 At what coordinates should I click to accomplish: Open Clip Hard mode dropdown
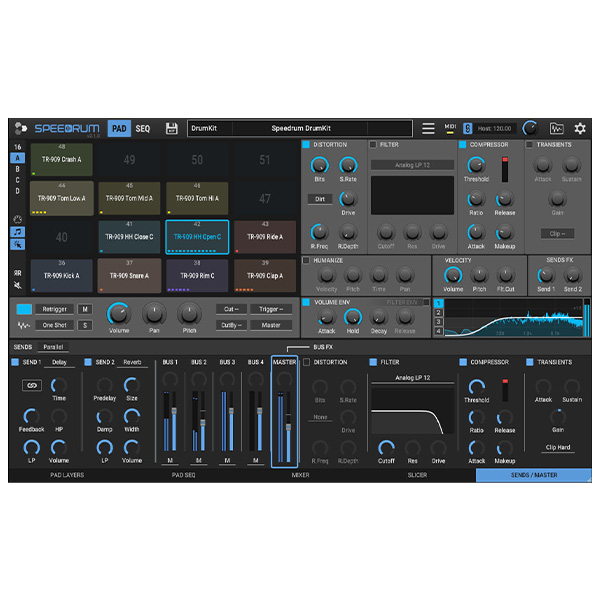click(558, 447)
